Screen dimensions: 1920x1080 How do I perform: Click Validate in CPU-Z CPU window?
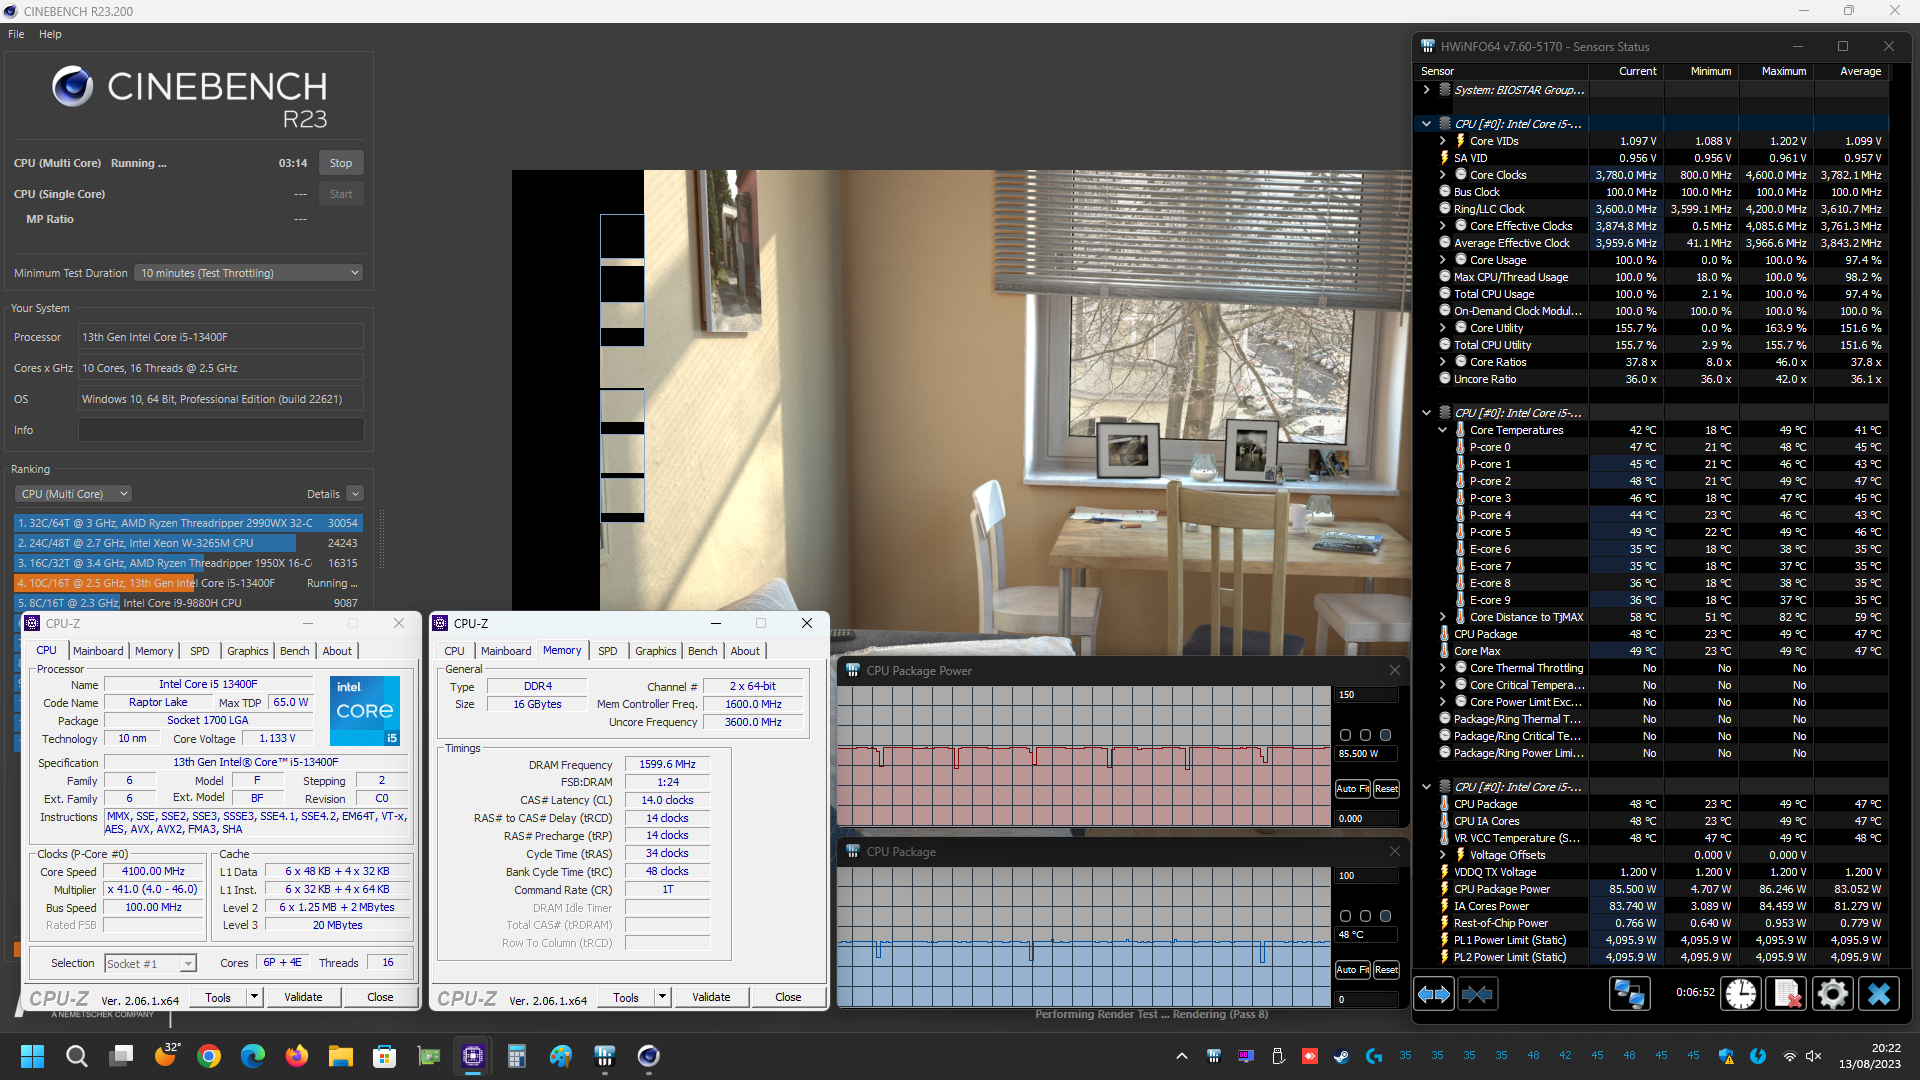[303, 997]
